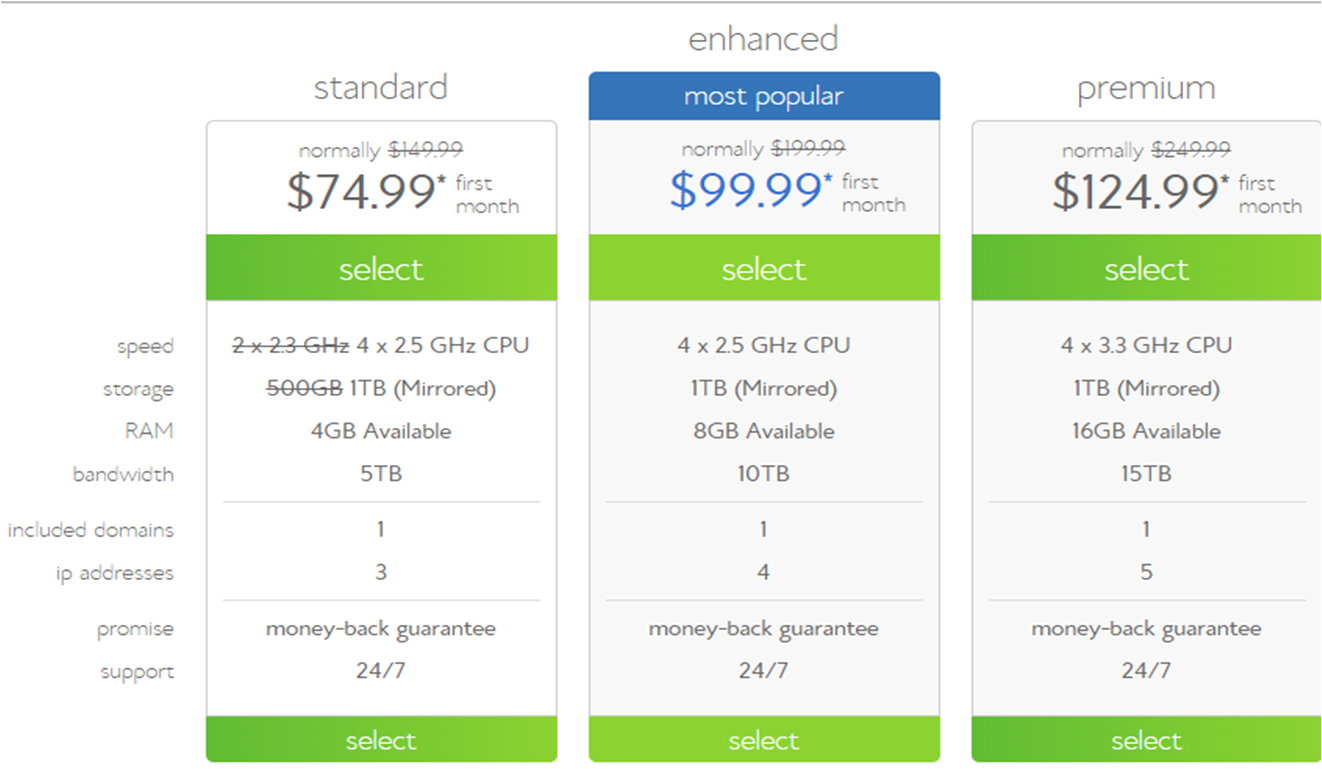Click the 'bandwidth' row label
This screenshot has width=1322, height=769.
coord(123,474)
